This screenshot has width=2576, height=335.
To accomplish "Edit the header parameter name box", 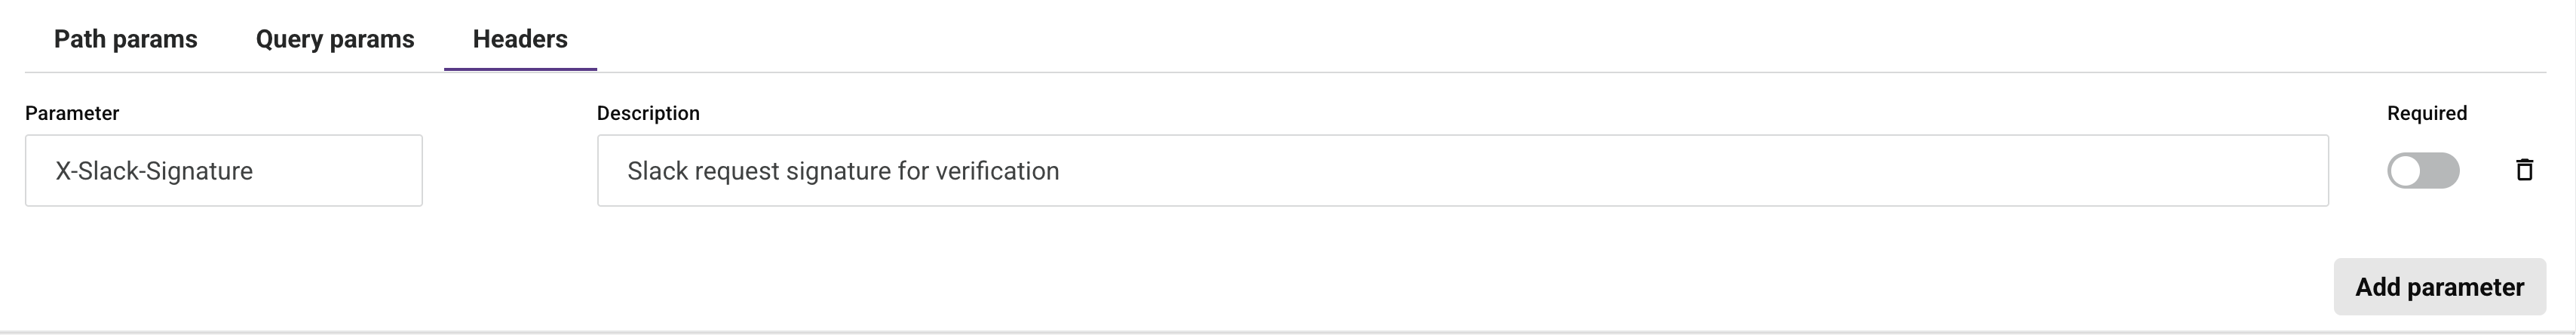I will [223, 171].
